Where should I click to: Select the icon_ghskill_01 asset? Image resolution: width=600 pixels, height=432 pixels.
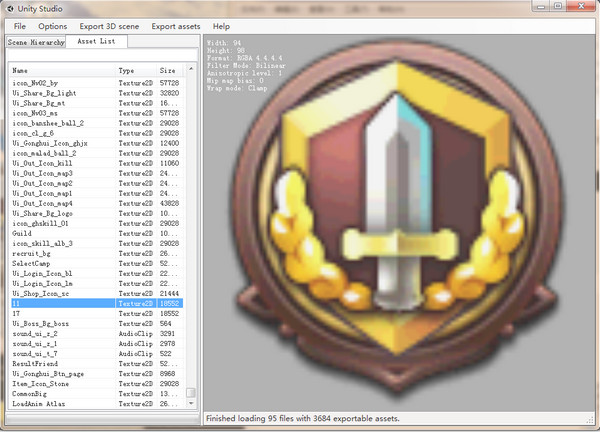[x=97, y=223]
